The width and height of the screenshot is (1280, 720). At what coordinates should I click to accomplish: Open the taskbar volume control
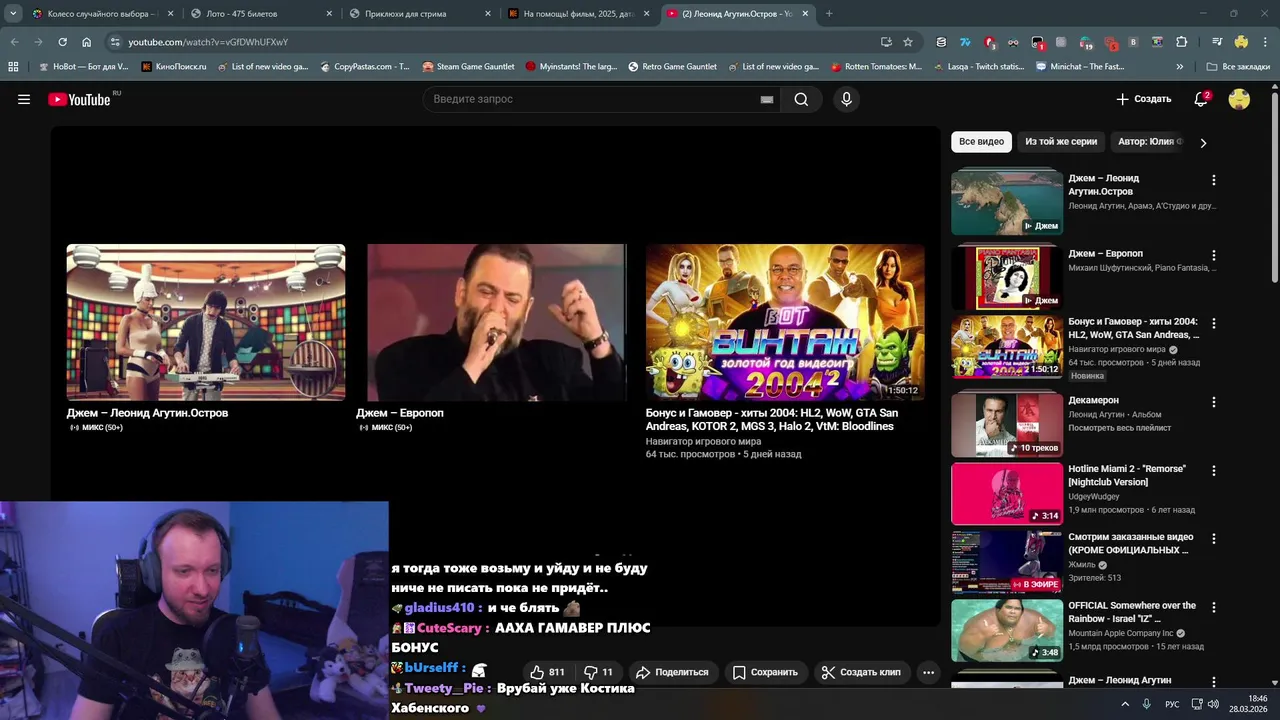click(1213, 704)
